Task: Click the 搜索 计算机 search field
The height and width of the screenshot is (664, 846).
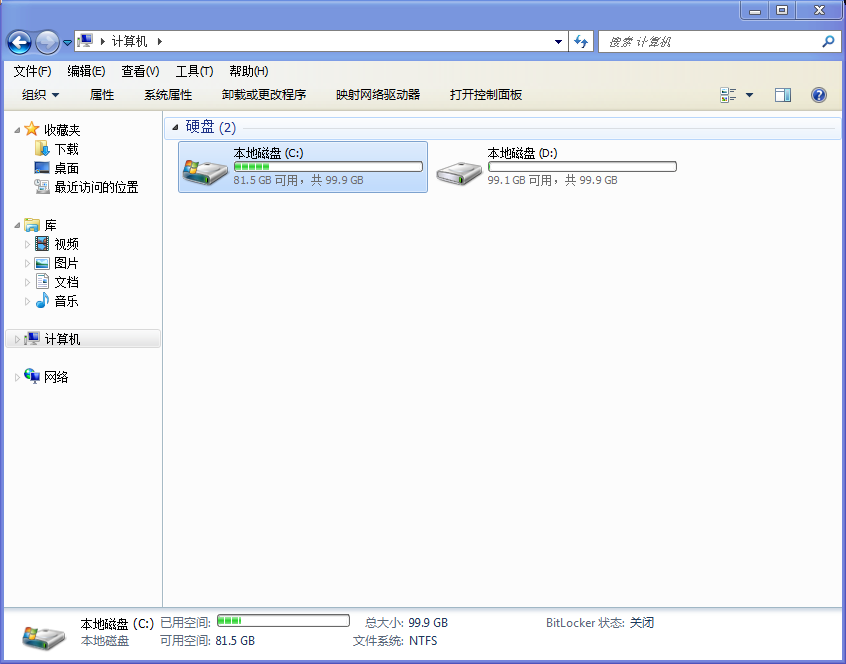Action: tap(708, 42)
